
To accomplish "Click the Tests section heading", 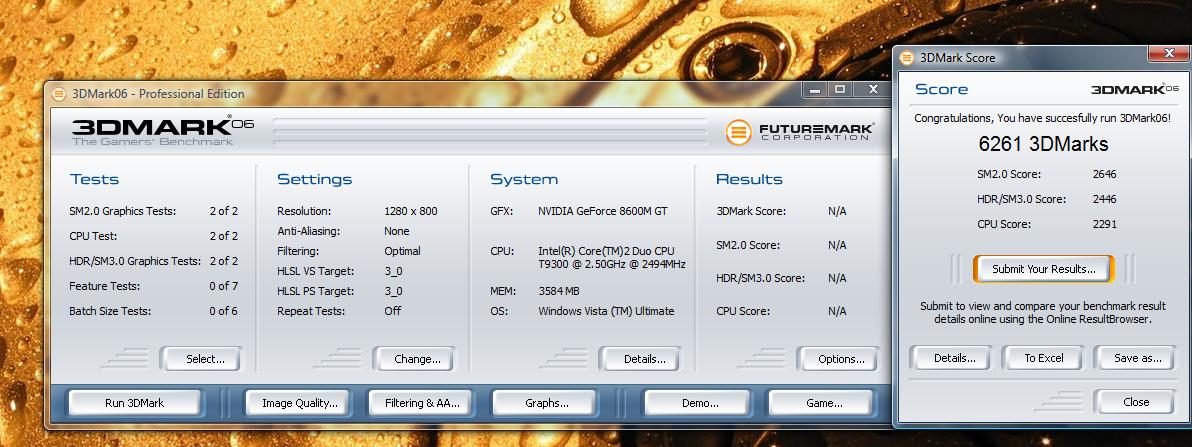I will point(94,179).
